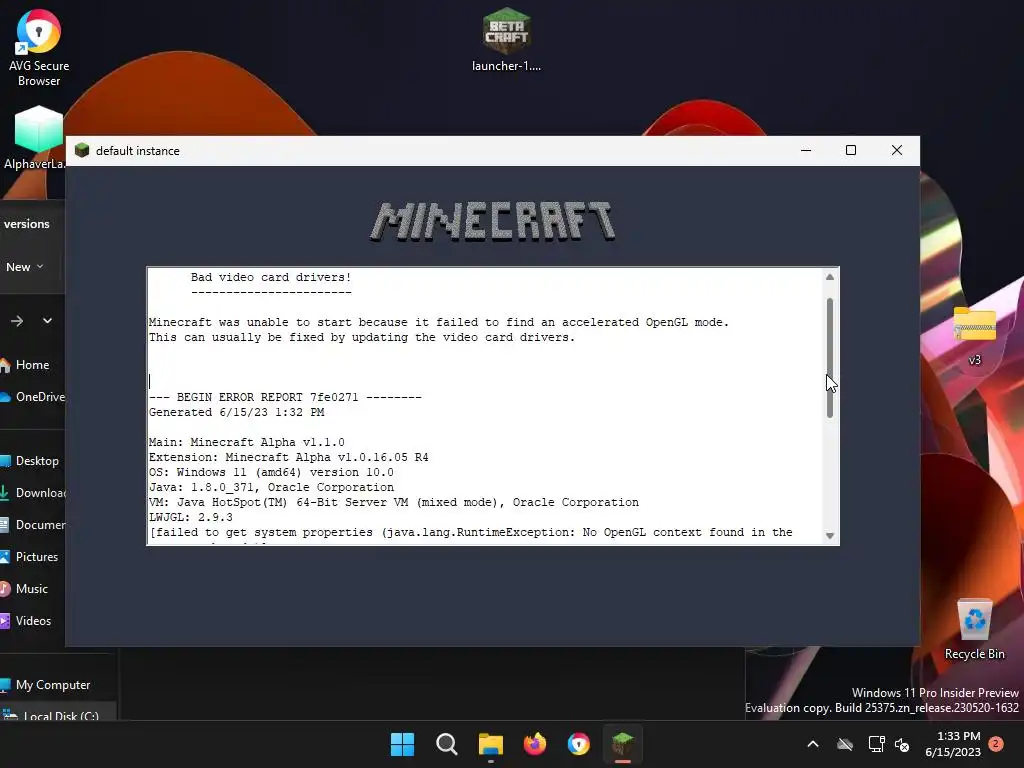Open Desktop in File Explorer sidebar
This screenshot has width=1024, height=768.
coord(31,460)
